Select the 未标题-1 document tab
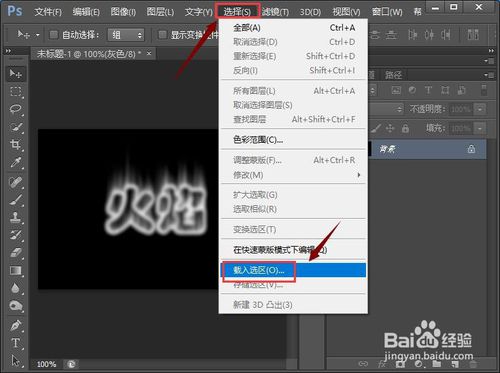This screenshot has height=373, width=500. (x=89, y=54)
